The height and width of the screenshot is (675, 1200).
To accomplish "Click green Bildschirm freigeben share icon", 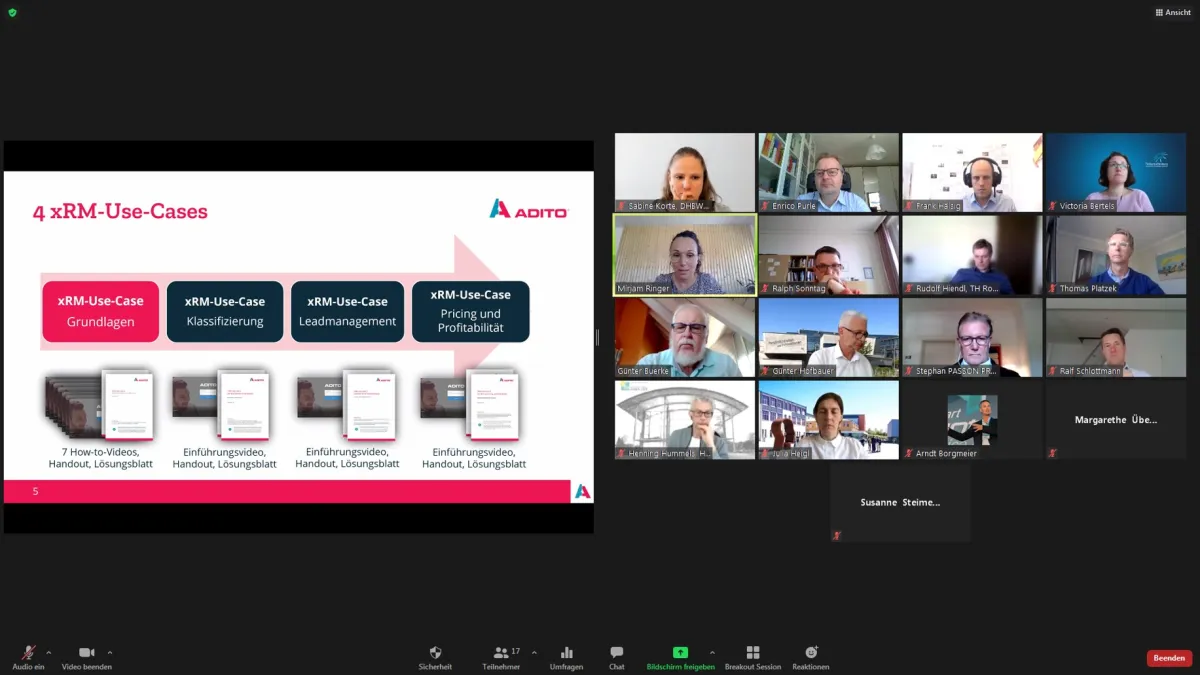I will pos(680,653).
